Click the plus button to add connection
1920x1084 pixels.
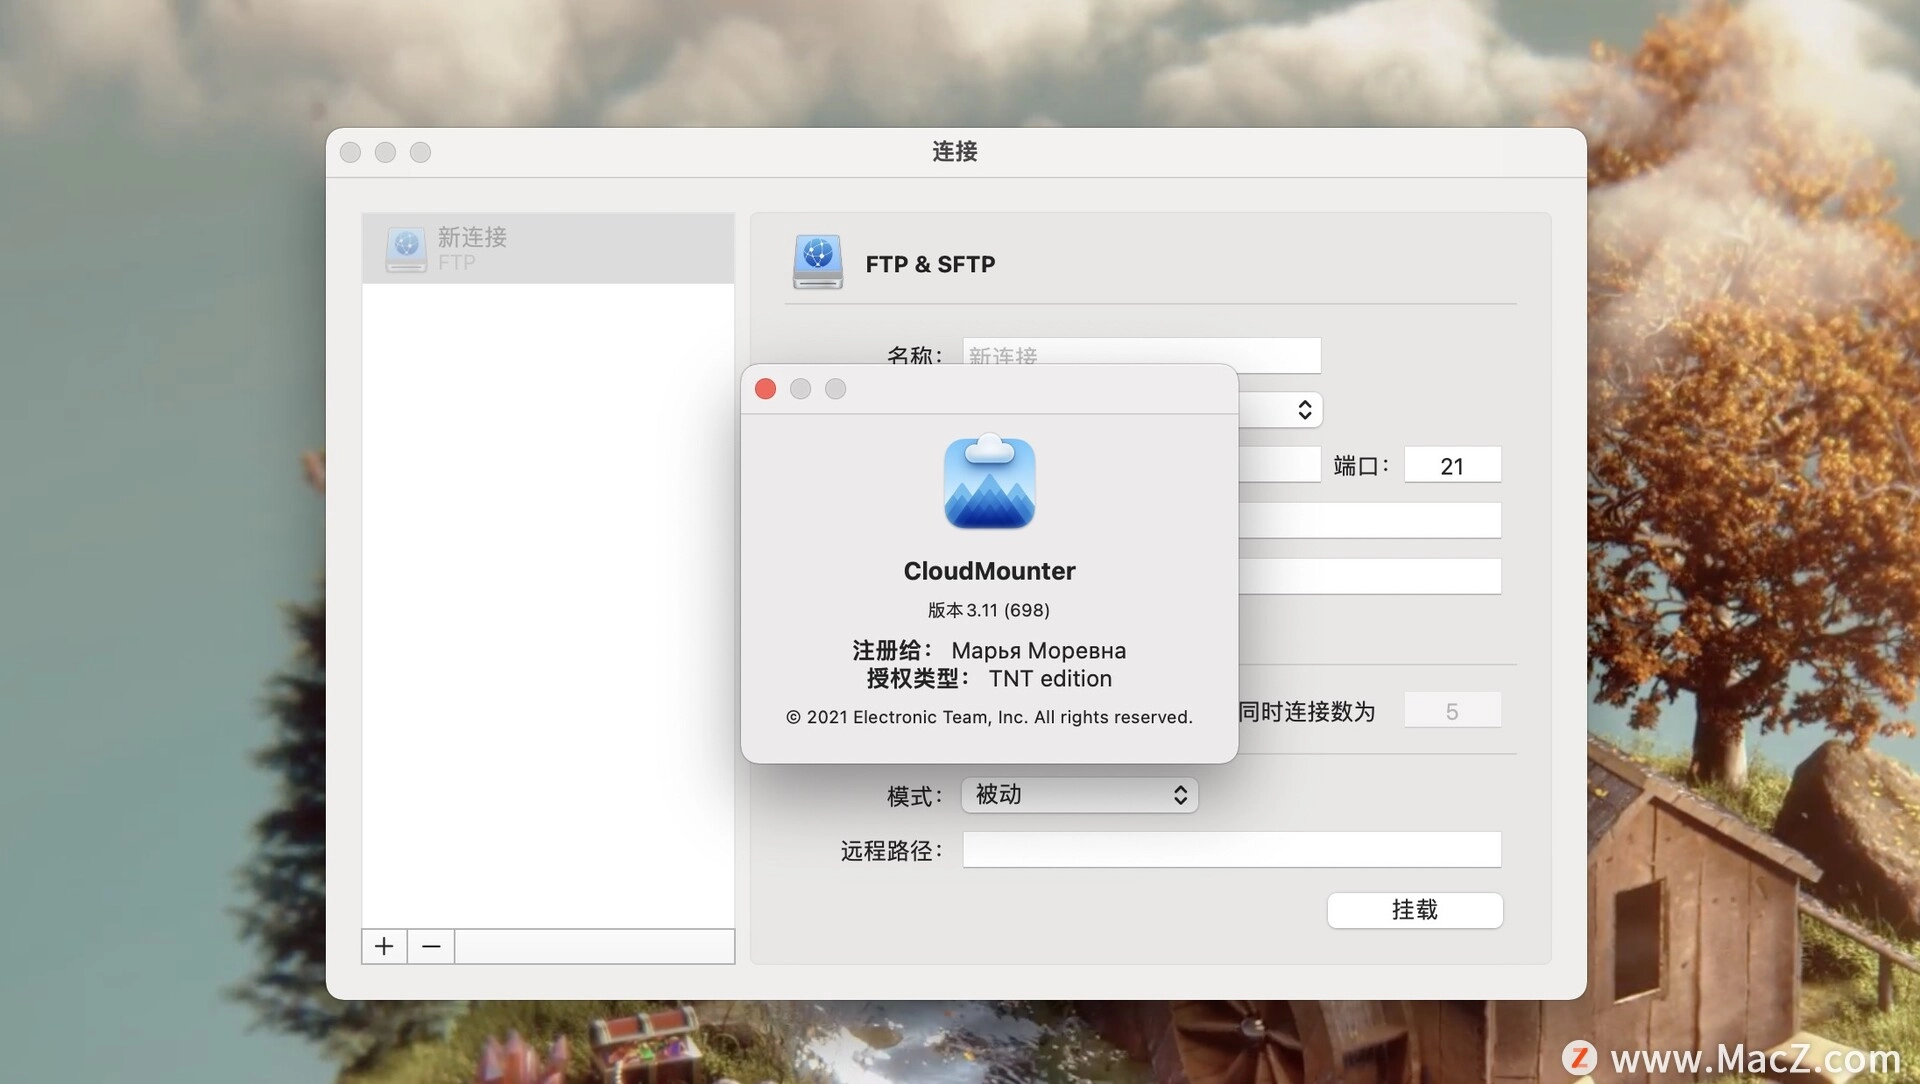384,946
